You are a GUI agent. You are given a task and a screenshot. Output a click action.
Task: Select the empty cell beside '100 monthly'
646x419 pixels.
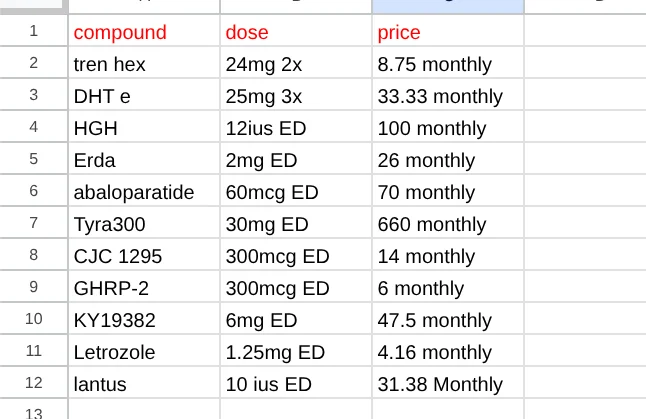tap(585, 126)
